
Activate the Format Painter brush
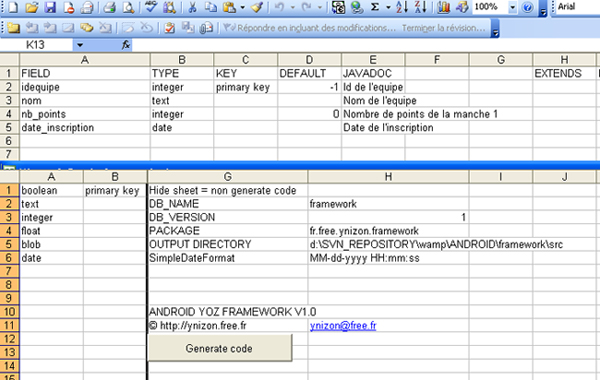pyautogui.click(x=257, y=7)
